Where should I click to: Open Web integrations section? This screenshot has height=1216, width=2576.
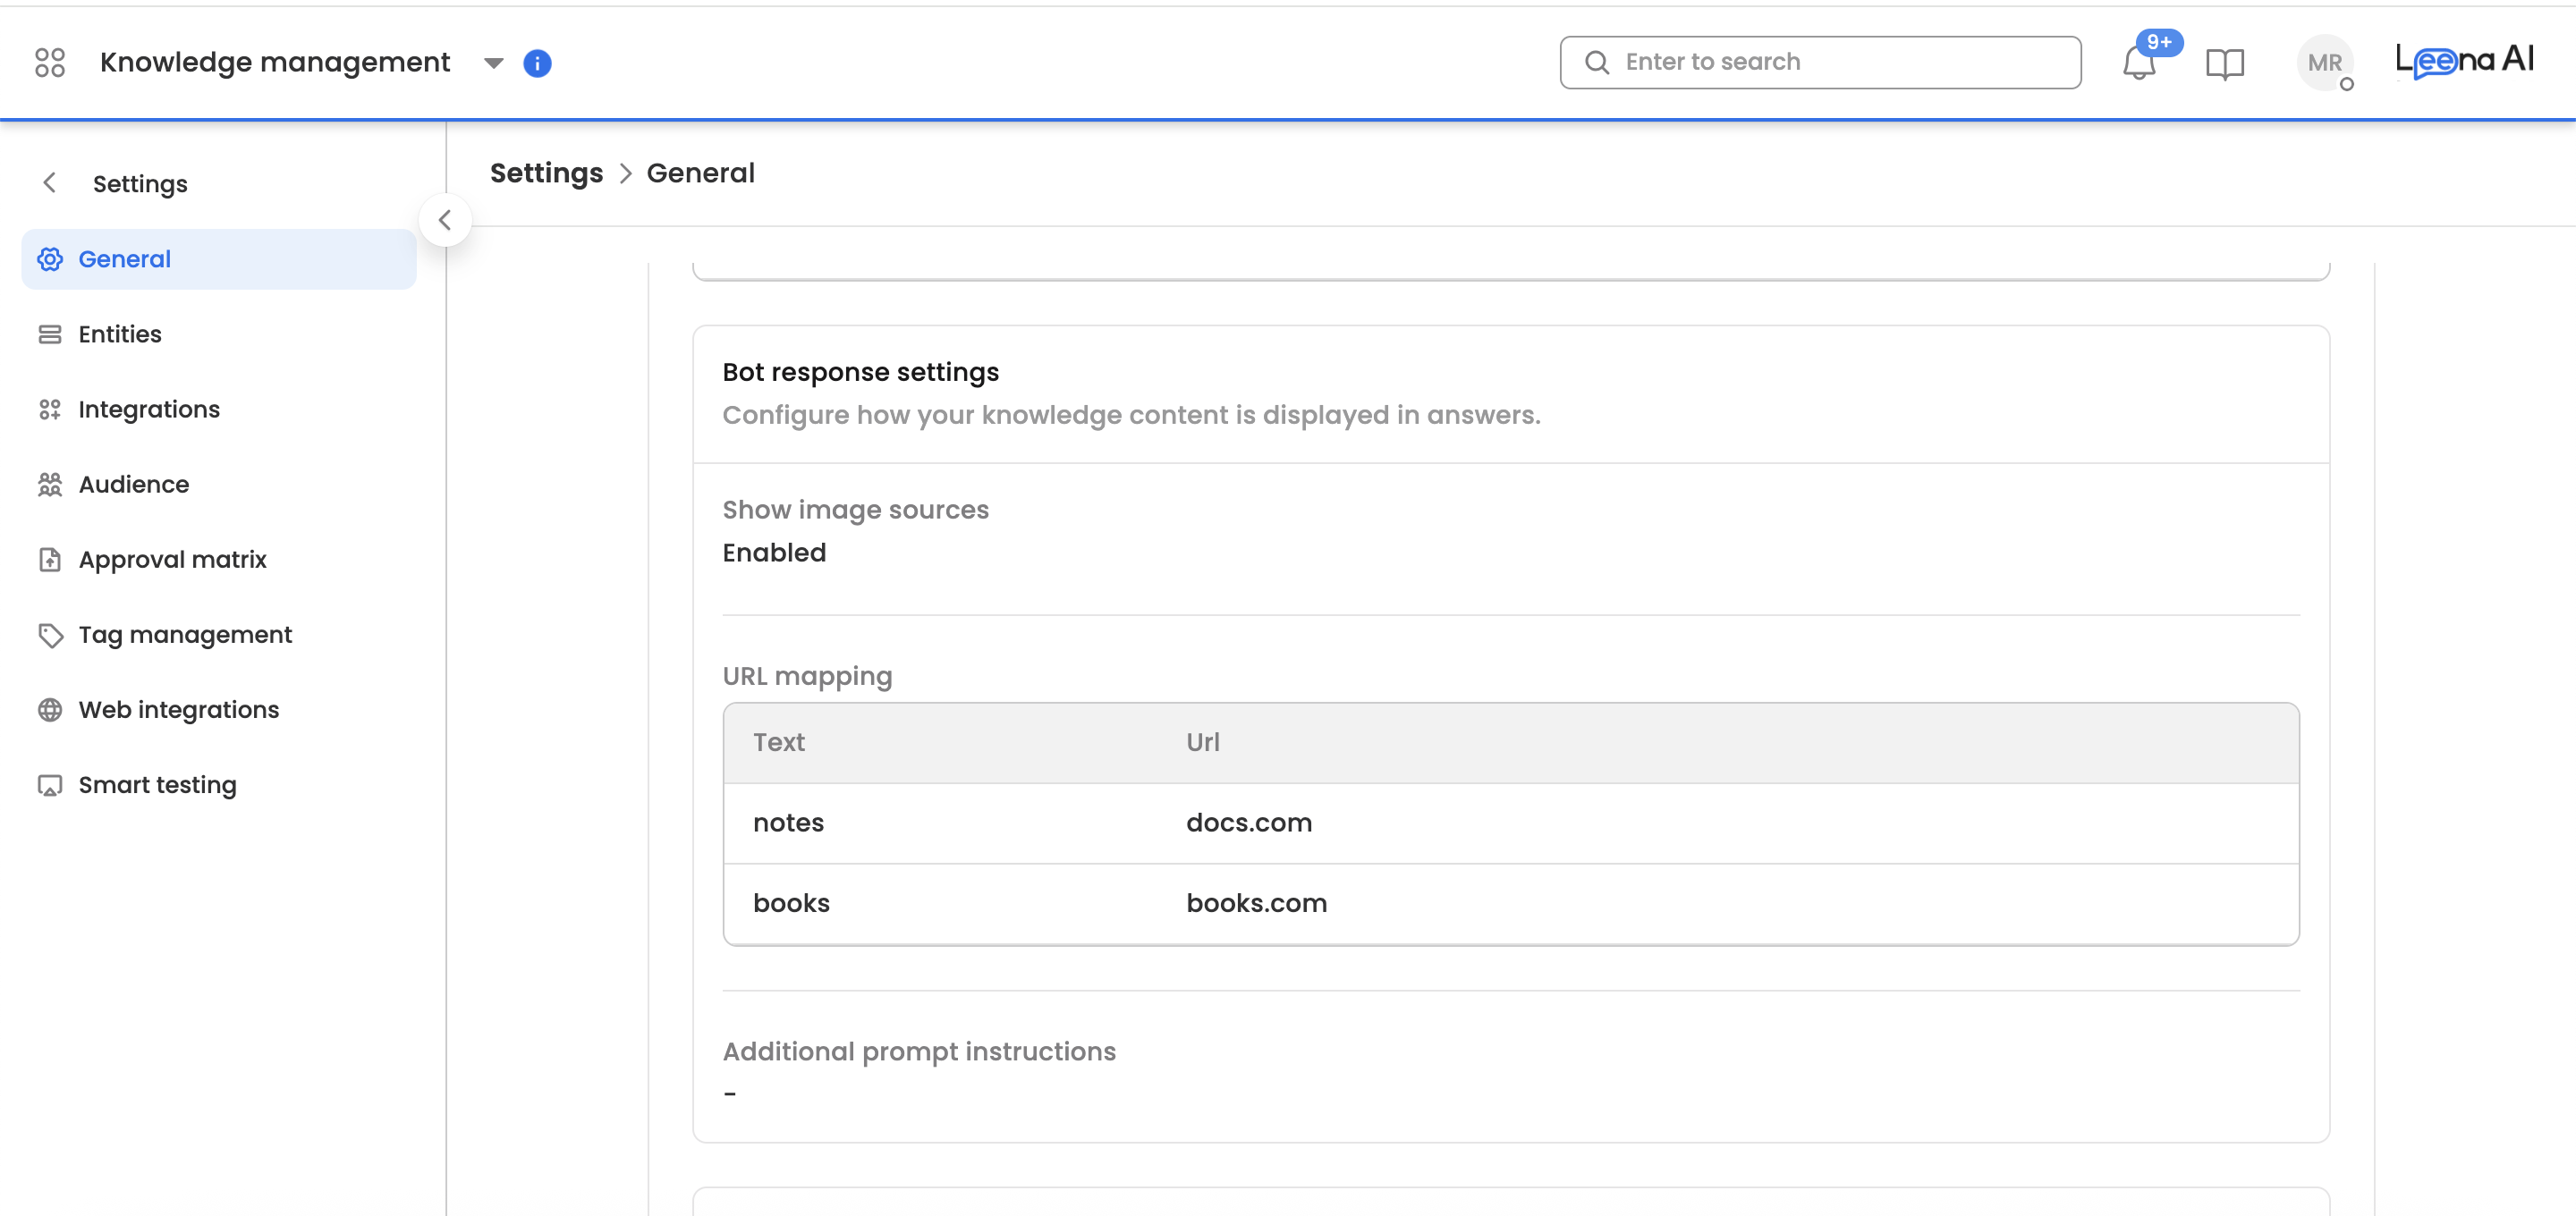[178, 709]
